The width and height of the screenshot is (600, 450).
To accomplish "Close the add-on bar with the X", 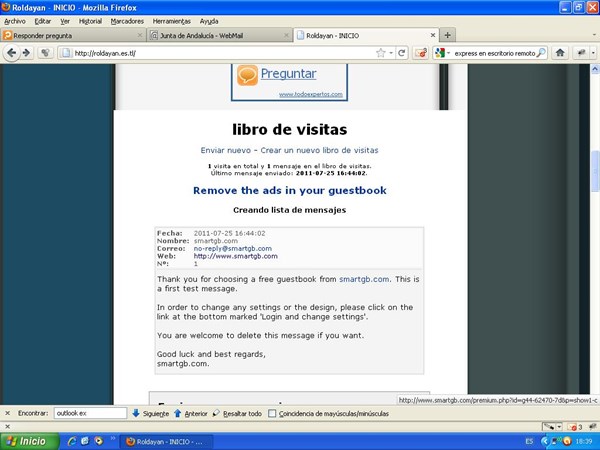I will point(7,426).
